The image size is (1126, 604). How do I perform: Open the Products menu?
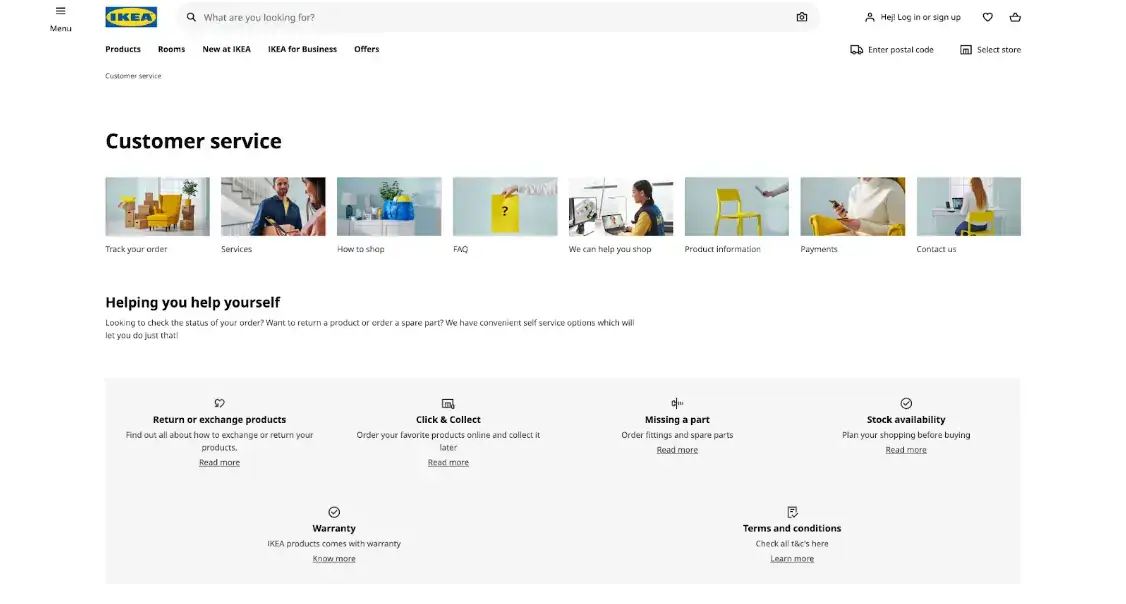pos(123,49)
